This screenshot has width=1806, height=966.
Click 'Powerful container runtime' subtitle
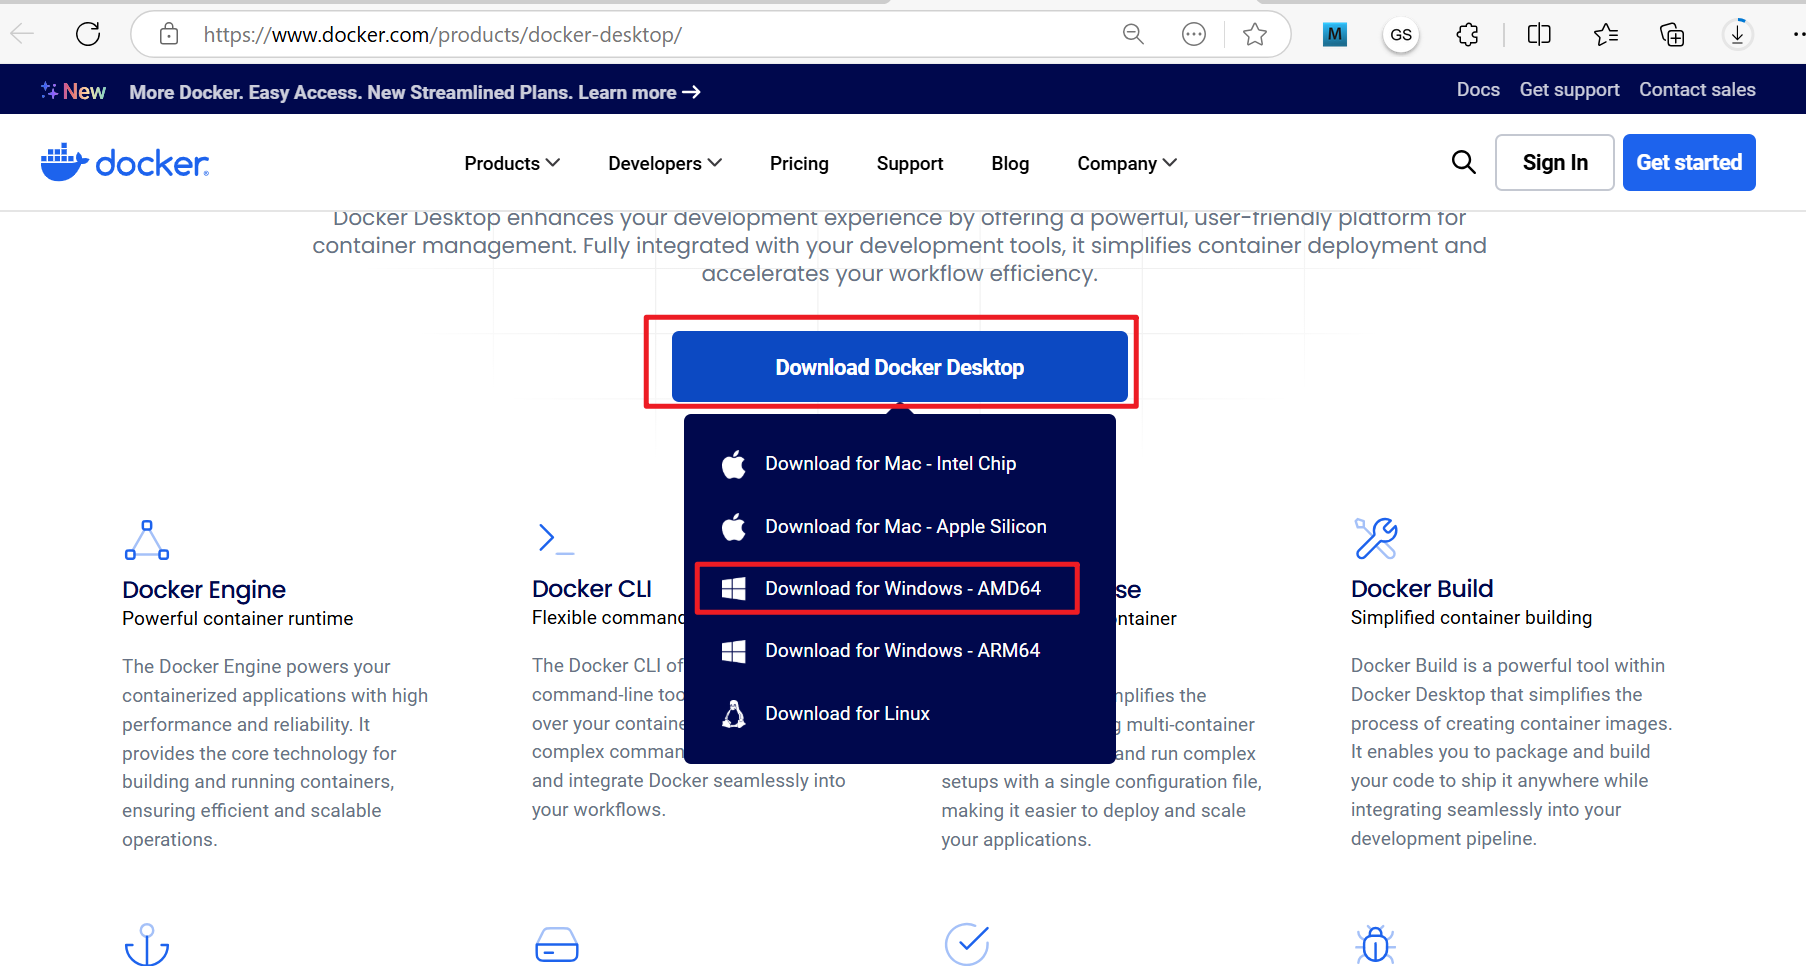[x=238, y=618]
